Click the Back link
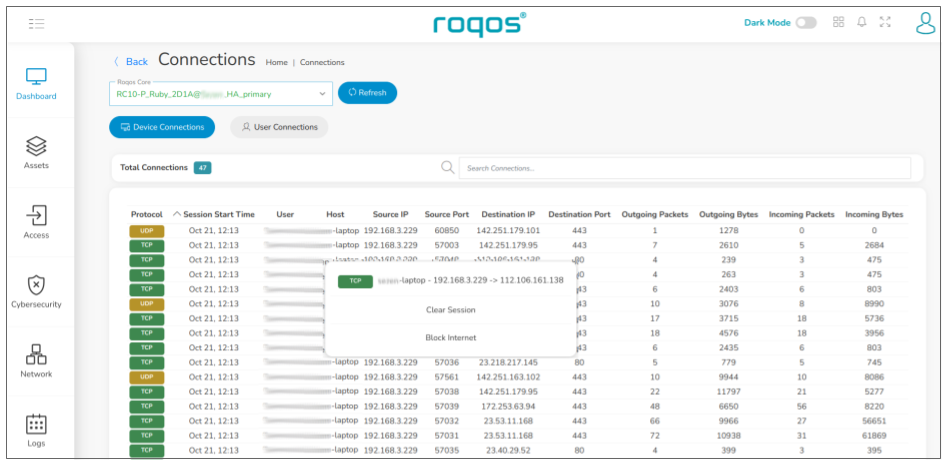This screenshot has width=946, height=464. pyautogui.click(x=130, y=62)
